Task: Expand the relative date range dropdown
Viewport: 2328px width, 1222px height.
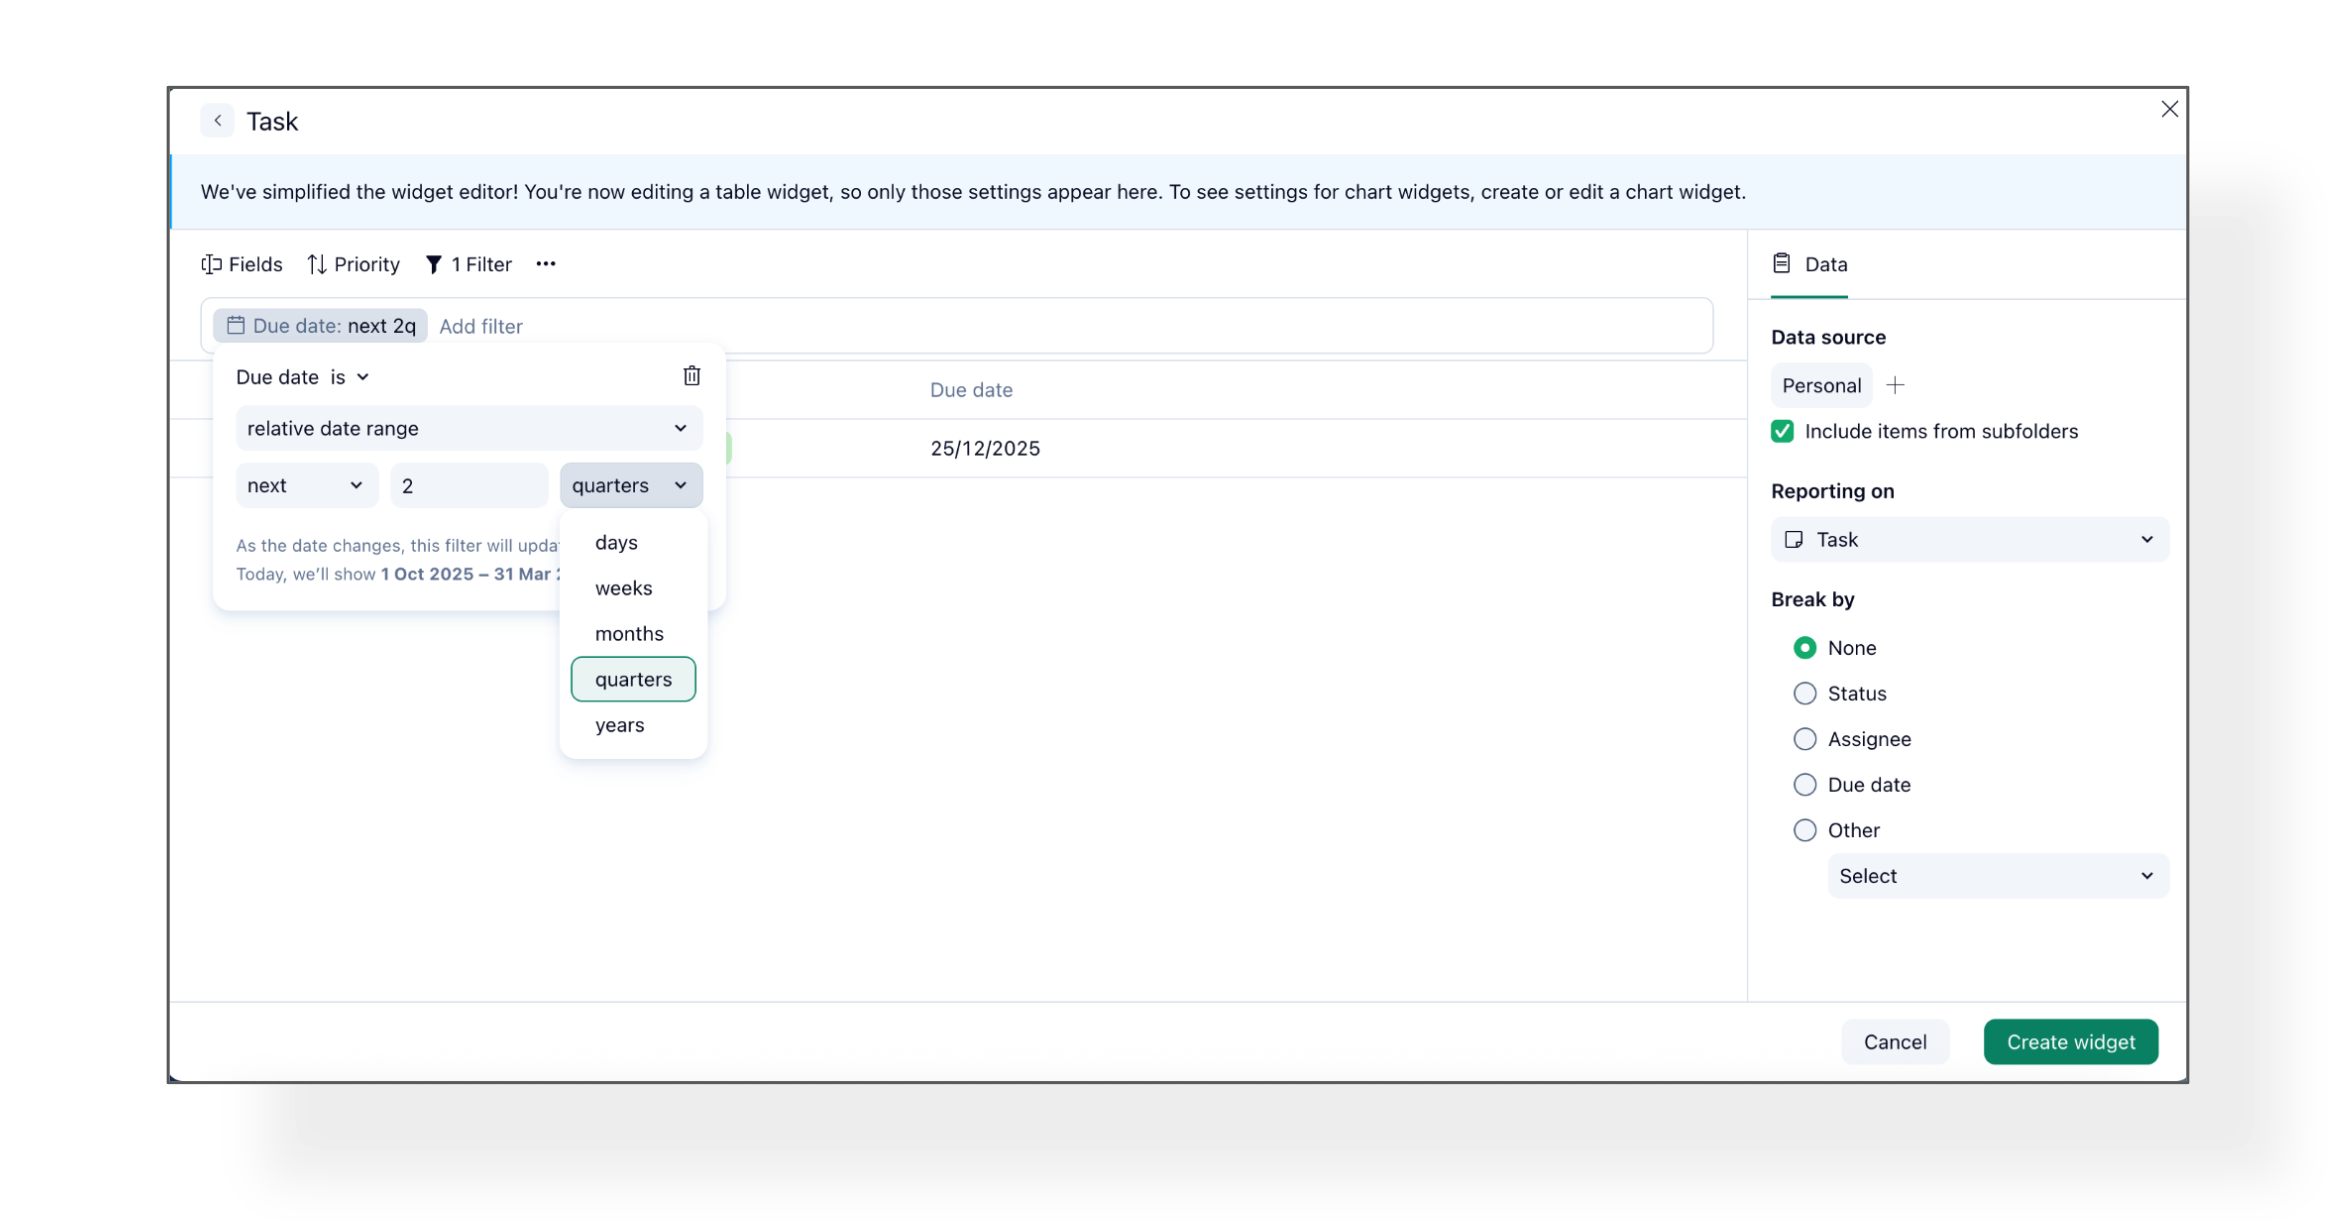Action: click(x=468, y=428)
